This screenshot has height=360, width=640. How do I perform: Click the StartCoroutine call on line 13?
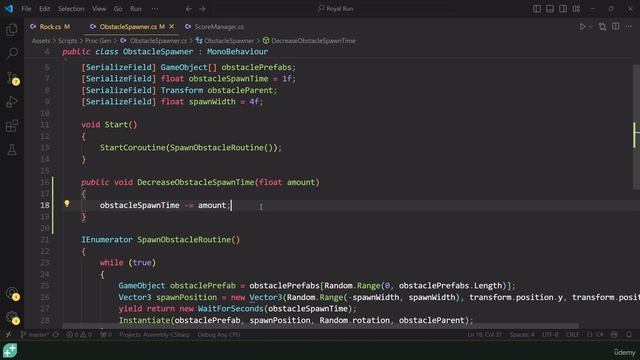coord(132,147)
